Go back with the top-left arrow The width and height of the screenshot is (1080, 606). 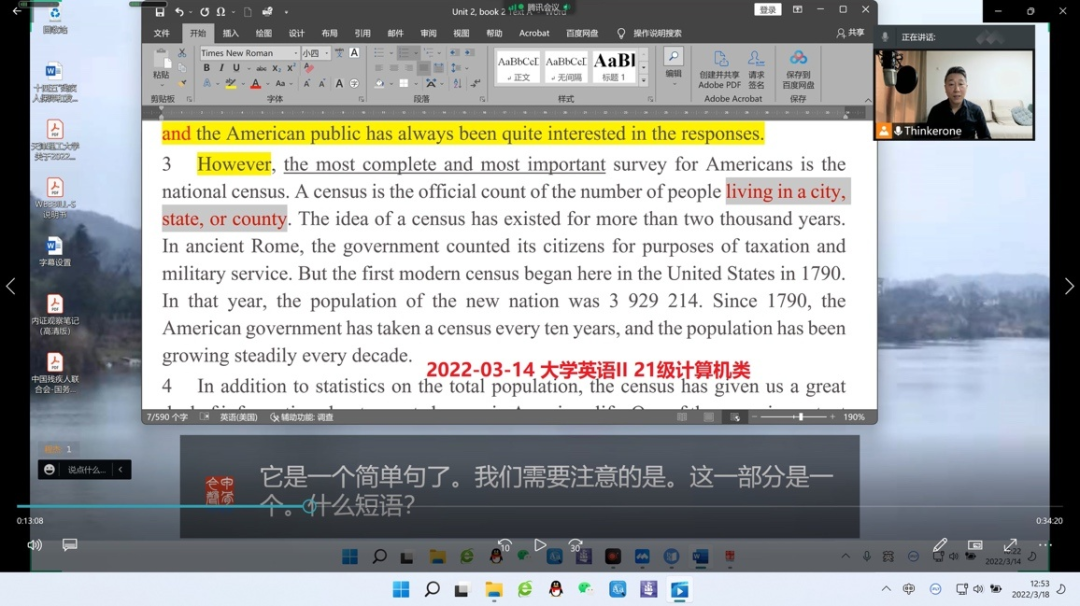tap(16, 11)
